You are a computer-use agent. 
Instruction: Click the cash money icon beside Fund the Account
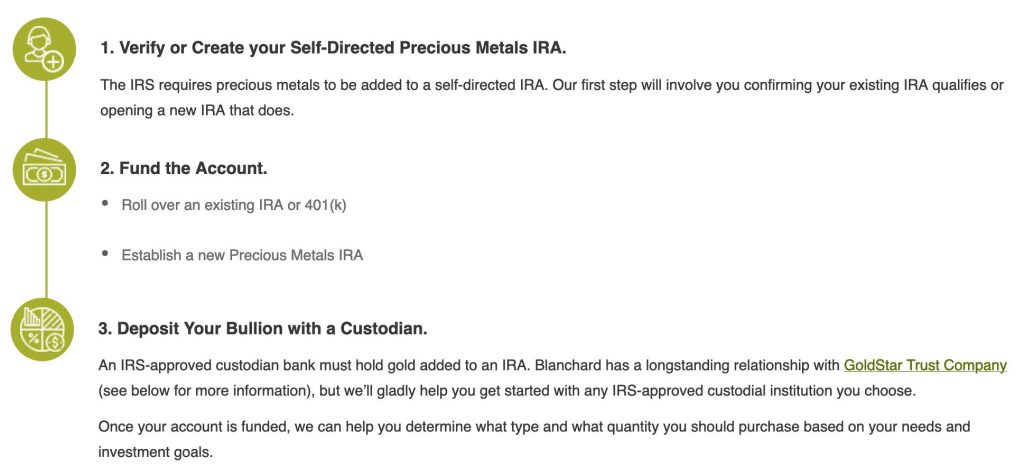tap(43, 170)
